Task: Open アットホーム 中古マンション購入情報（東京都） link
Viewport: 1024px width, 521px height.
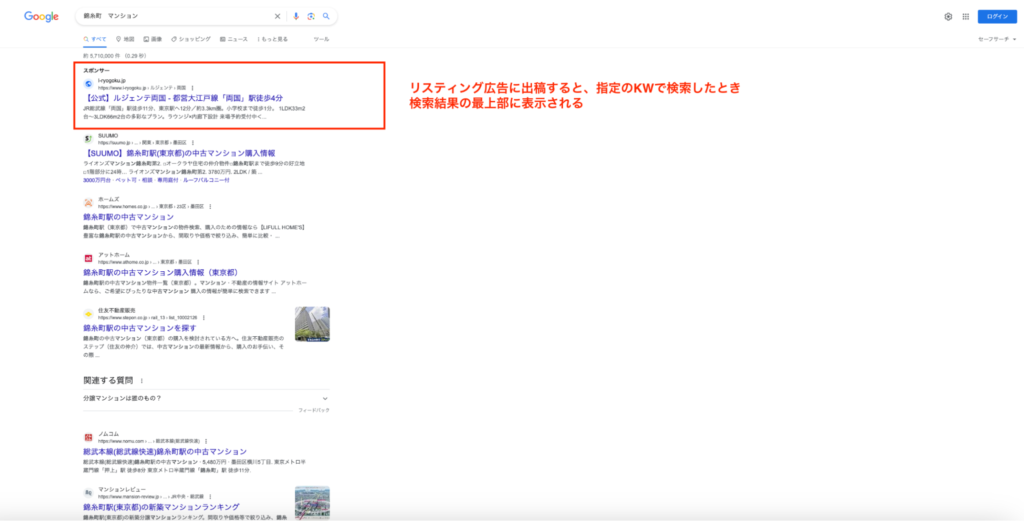Action: tap(161, 272)
